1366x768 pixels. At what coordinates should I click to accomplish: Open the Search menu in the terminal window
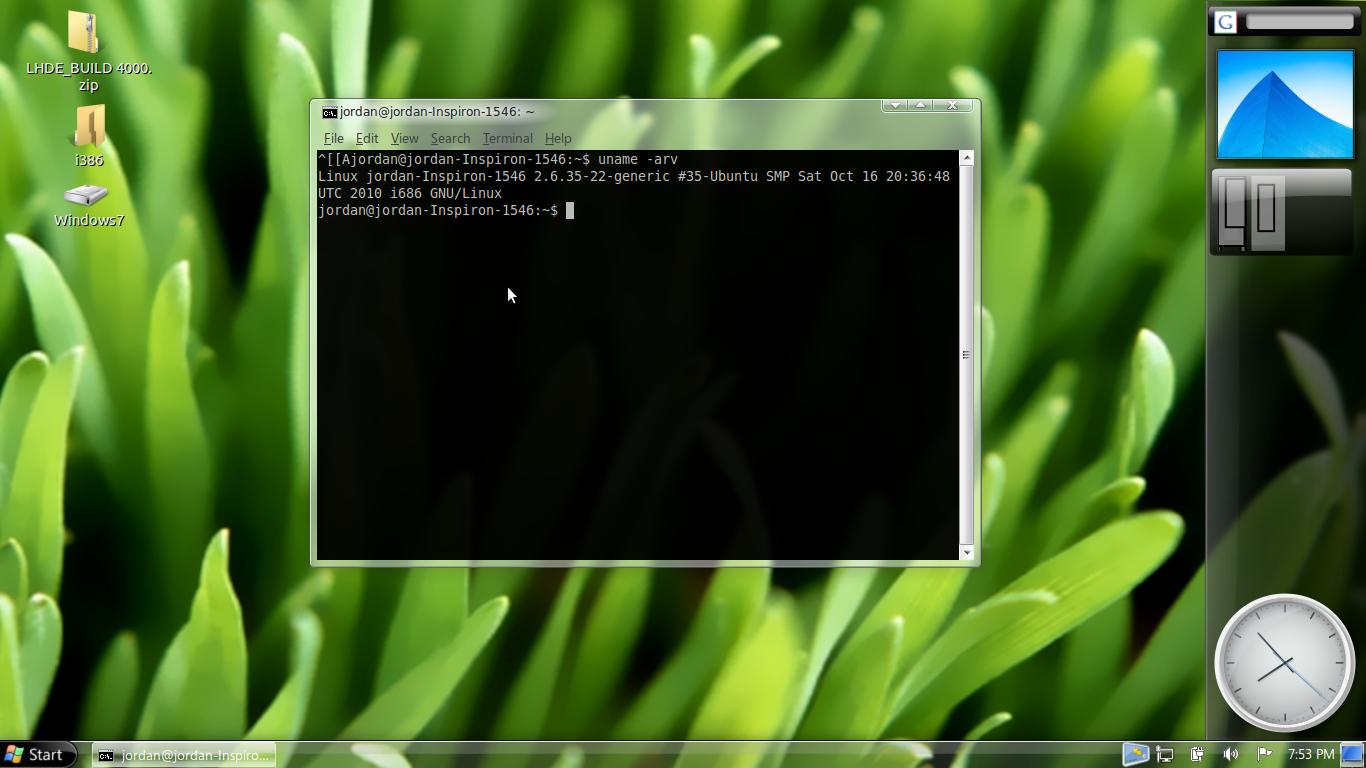click(450, 138)
